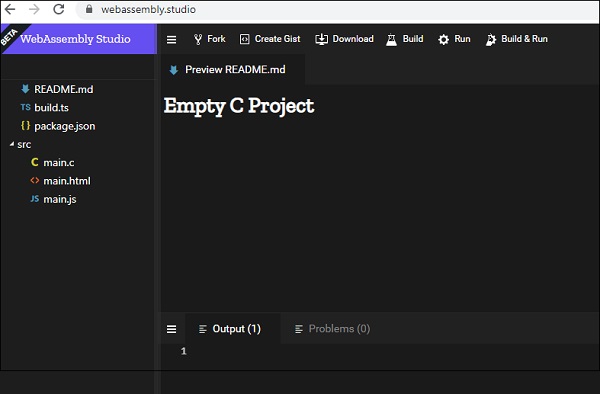The width and height of the screenshot is (600, 394).
Task: Open the output panel hamburger menu
Action: pos(171,329)
